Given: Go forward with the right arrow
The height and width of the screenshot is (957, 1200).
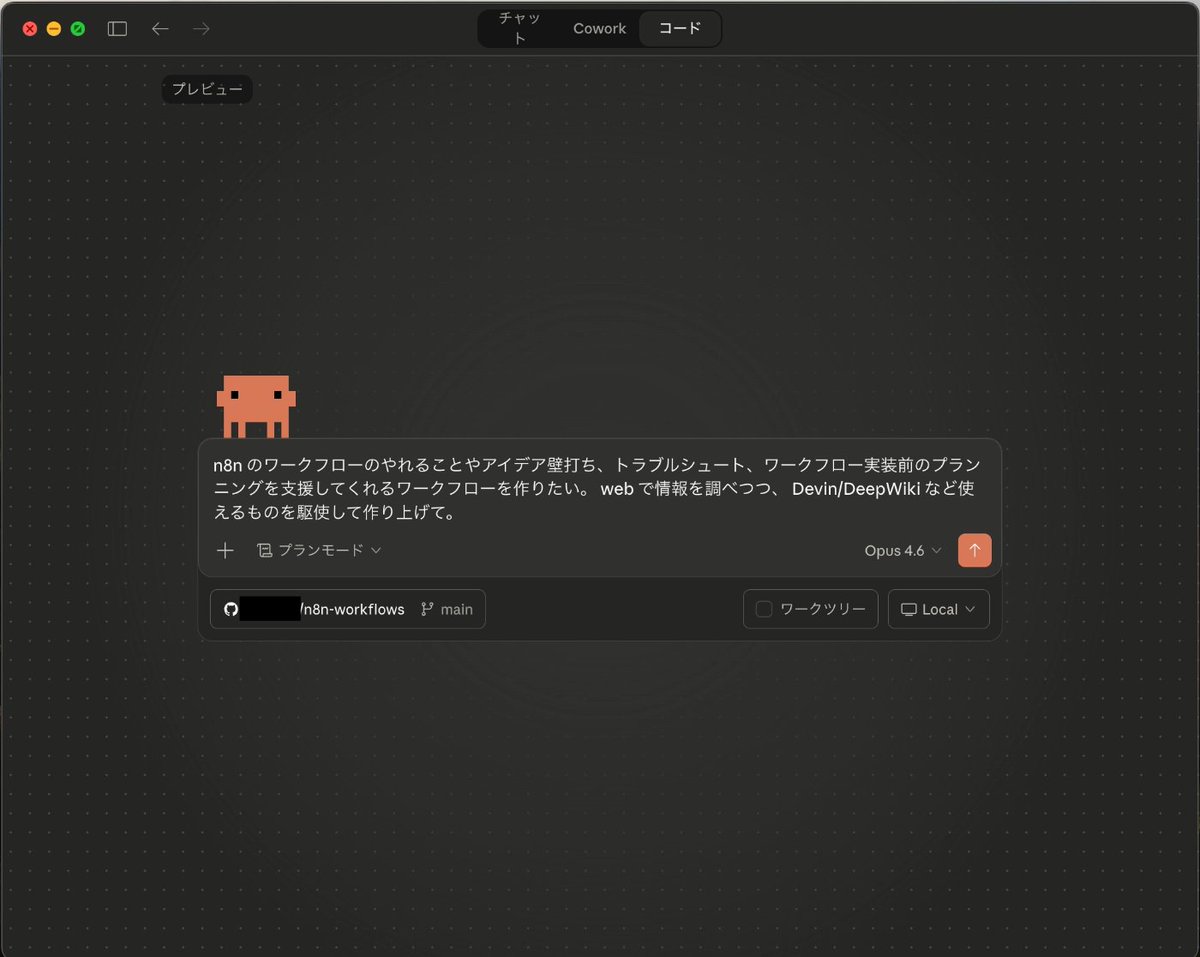Looking at the screenshot, I should point(202,29).
